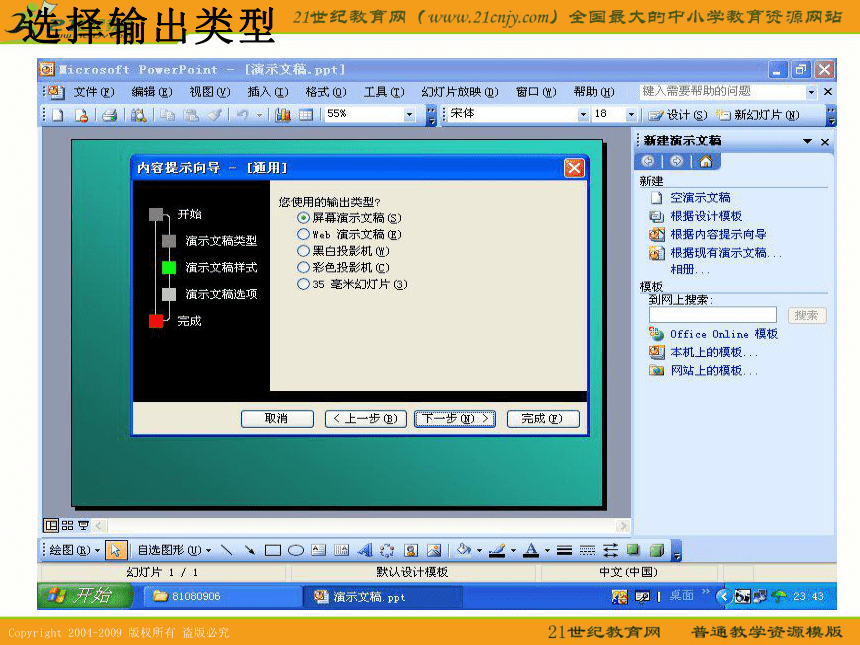860x645 pixels.
Task: Click the New document toolbar icon
Action: pos(58,115)
